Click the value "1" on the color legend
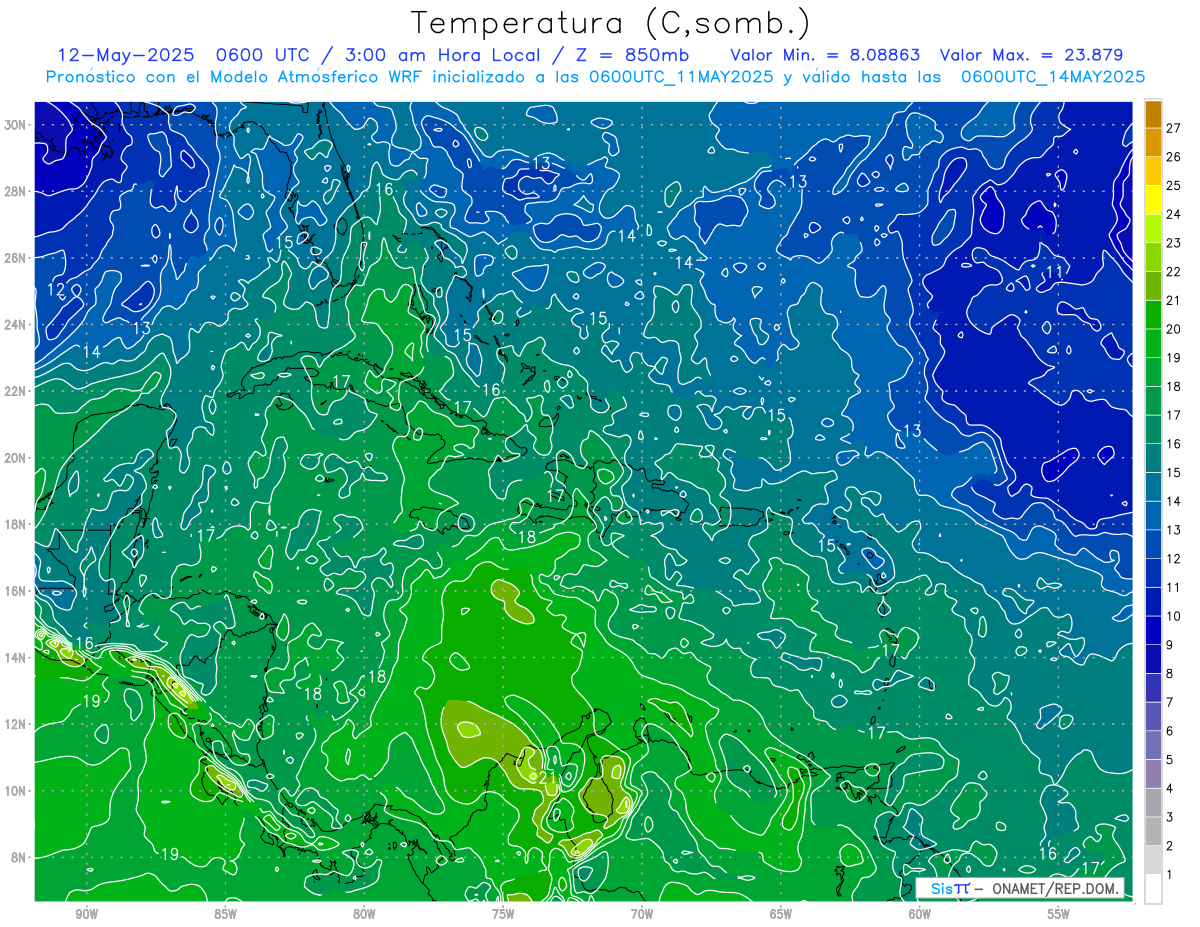Viewport: 1200px width, 927px height. tap(1169, 875)
